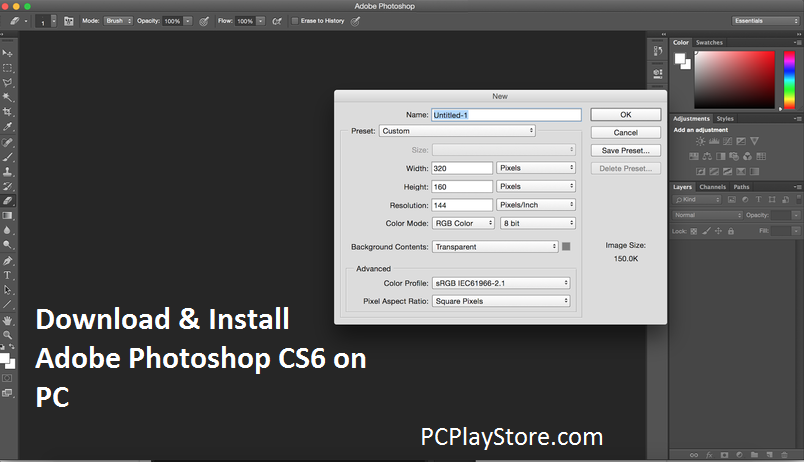Pick a hue on the rainbow slider
Image resolution: width=804 pixels, height=462 pixels.
pos(790,79)
